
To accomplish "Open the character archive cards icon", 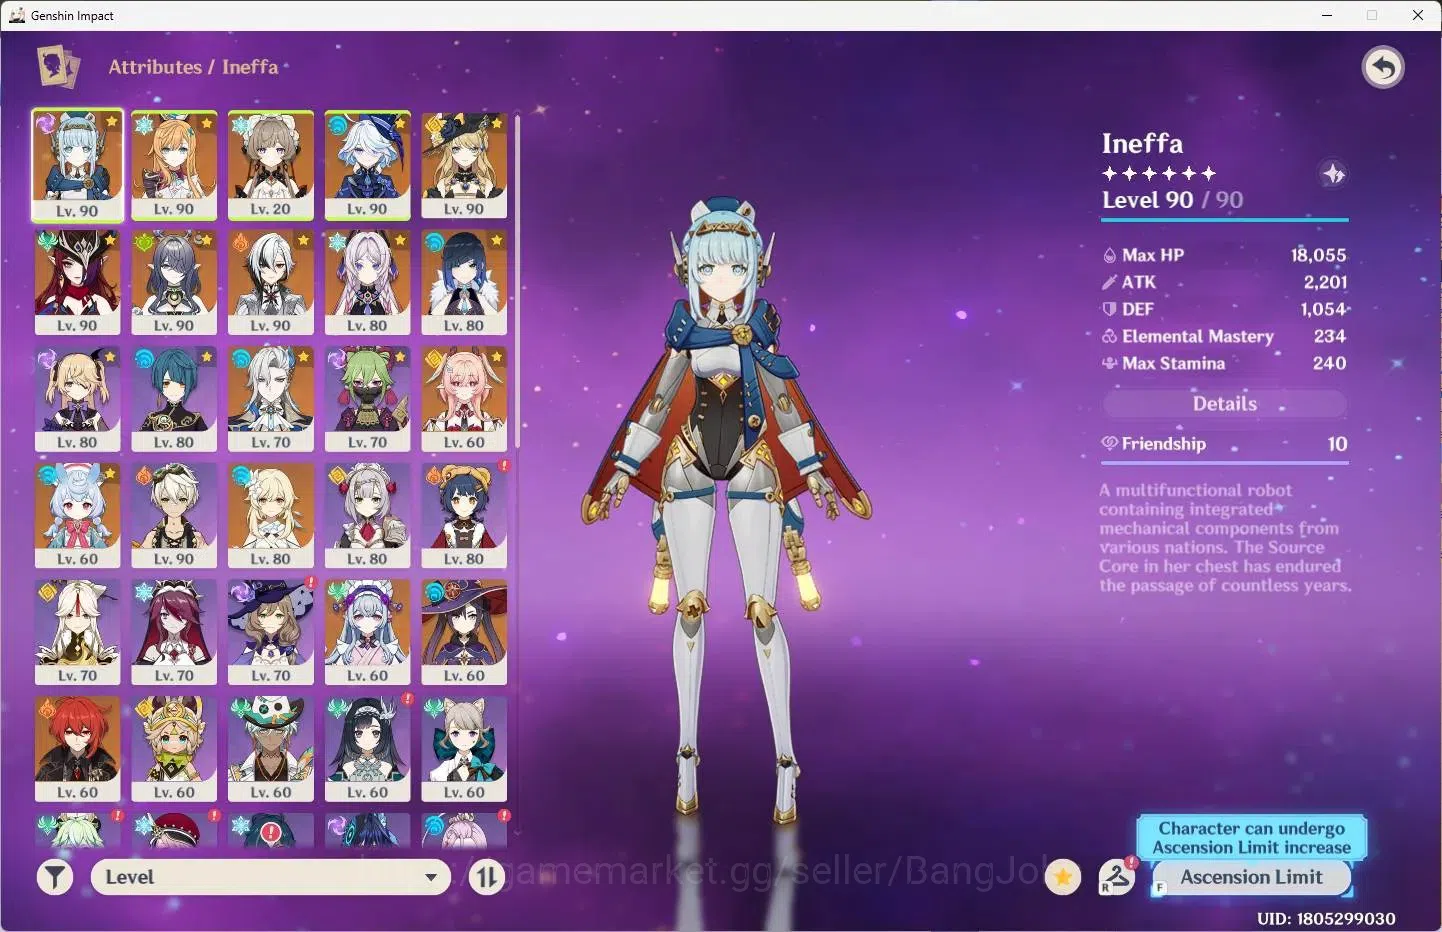I will coord(58,67).
